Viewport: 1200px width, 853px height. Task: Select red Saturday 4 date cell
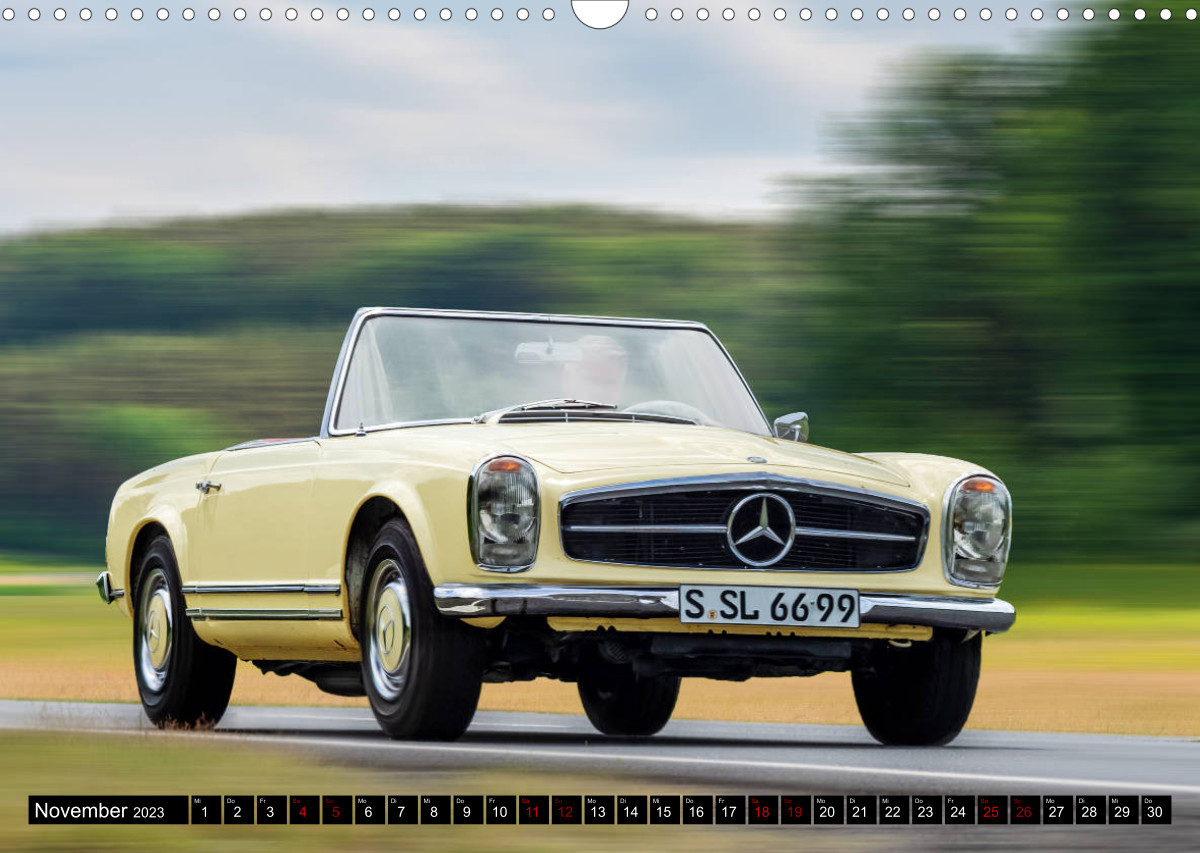(x=304, y=810)
